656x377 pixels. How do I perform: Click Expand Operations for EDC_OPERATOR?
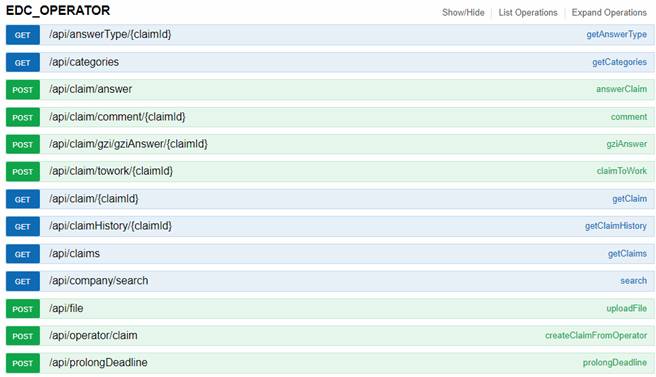[609, 13]
